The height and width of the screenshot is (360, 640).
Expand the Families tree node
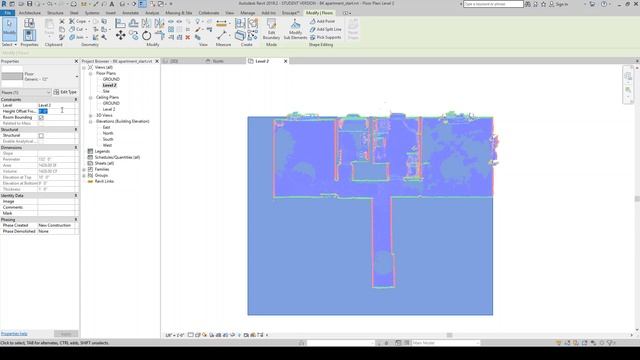point(84,169)
